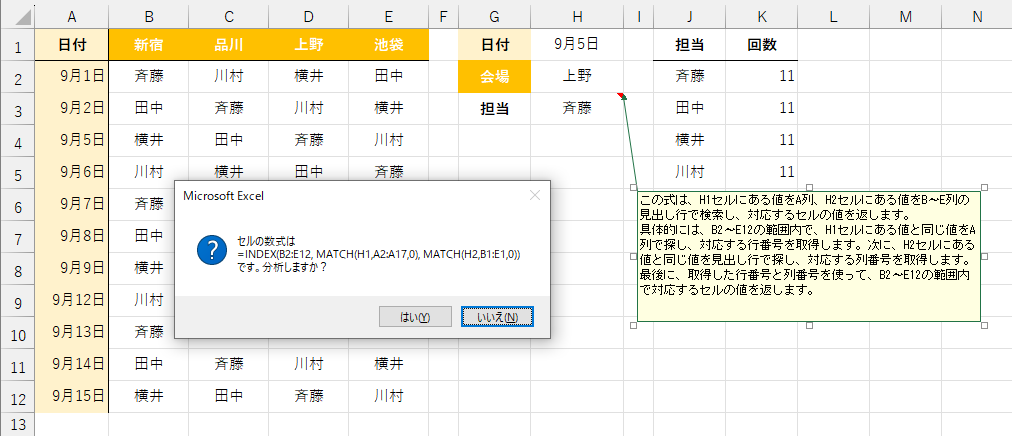Click the comment box bottom-left resize handle
Screen dimensions: 1012x436
point(633,326)
